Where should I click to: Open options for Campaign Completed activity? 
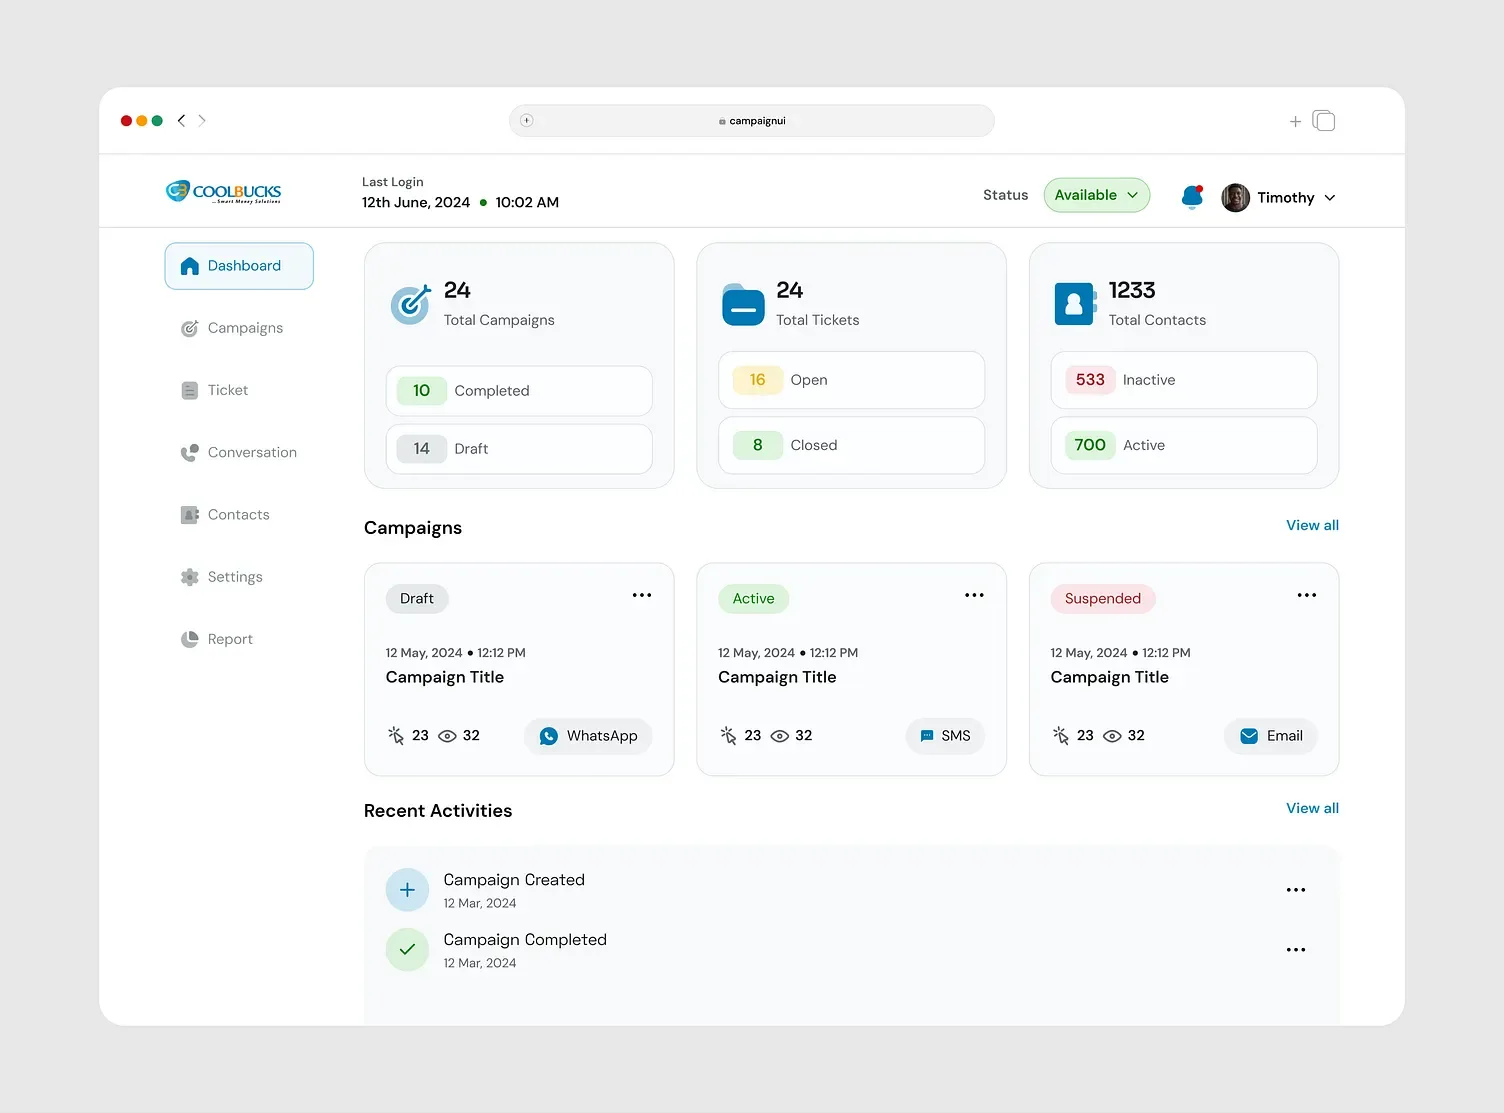pyautogui.click(x=1296, y=950)
